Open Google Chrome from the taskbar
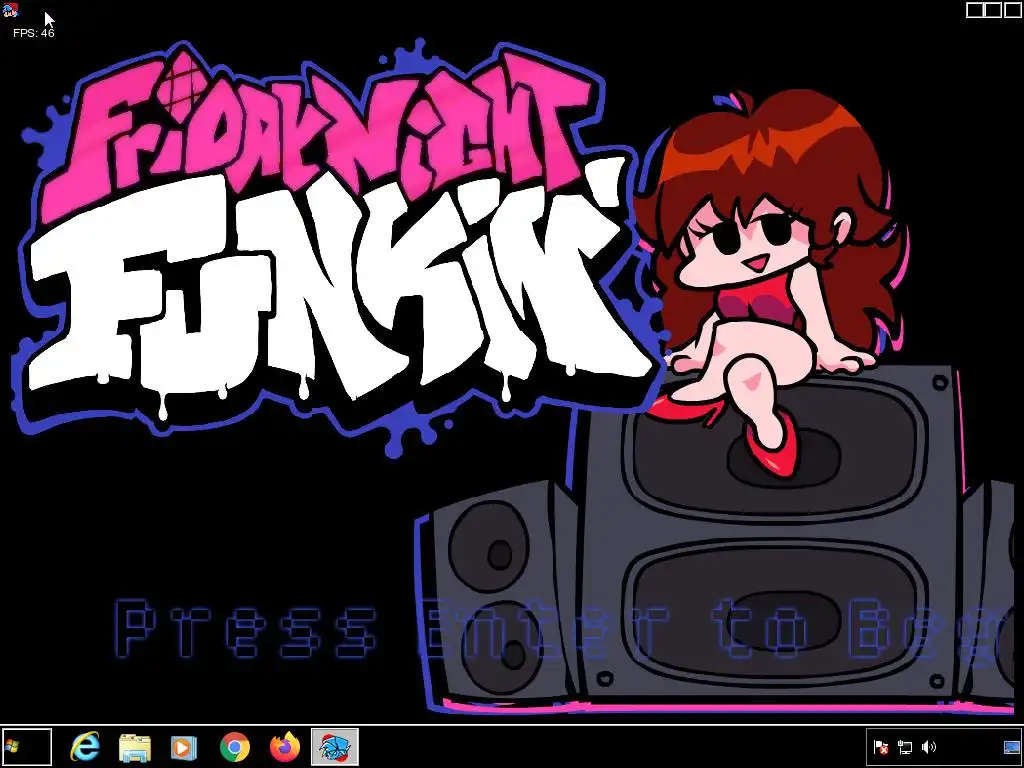The height and width of the screenshot is (768, 1024). (234, 748)
